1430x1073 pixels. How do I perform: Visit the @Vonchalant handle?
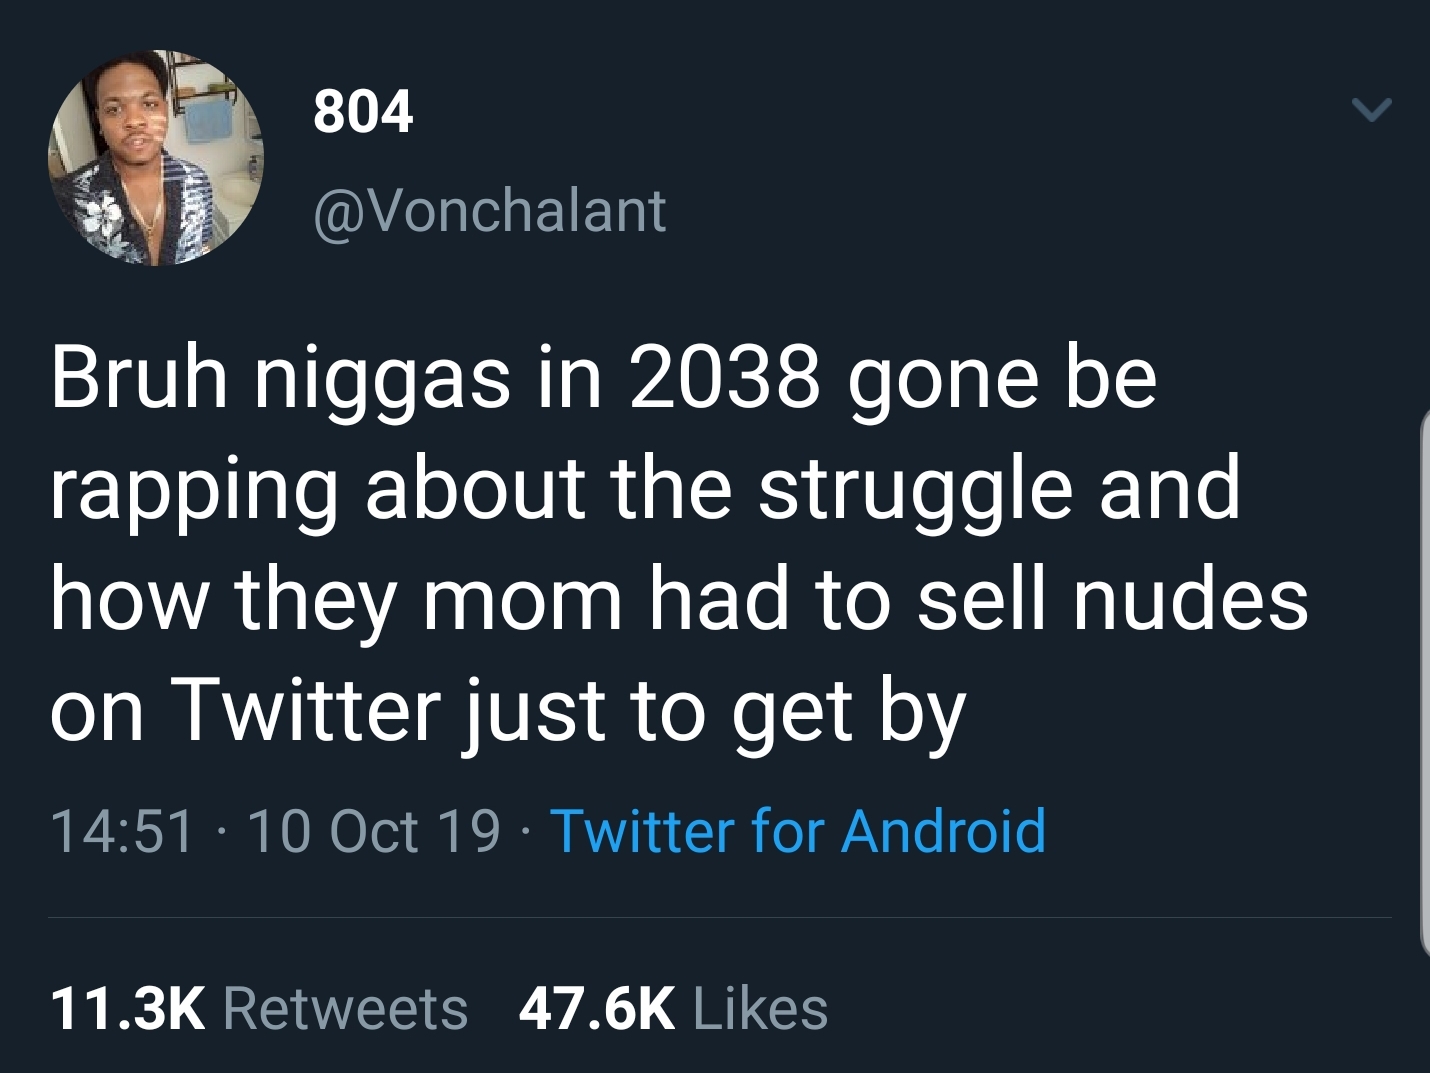tap(490, 211)
